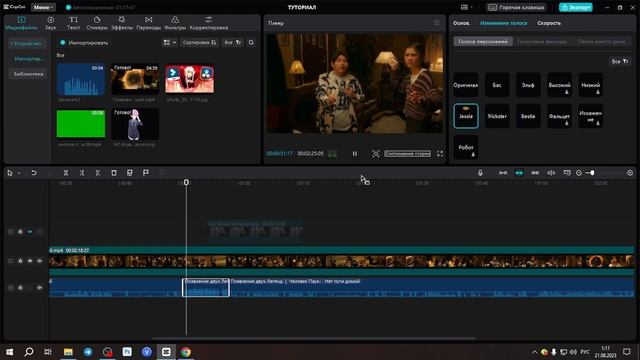Enter fullscreen preview in the player
The height and width of the screenshot is (360, 640).
[440, 153]
